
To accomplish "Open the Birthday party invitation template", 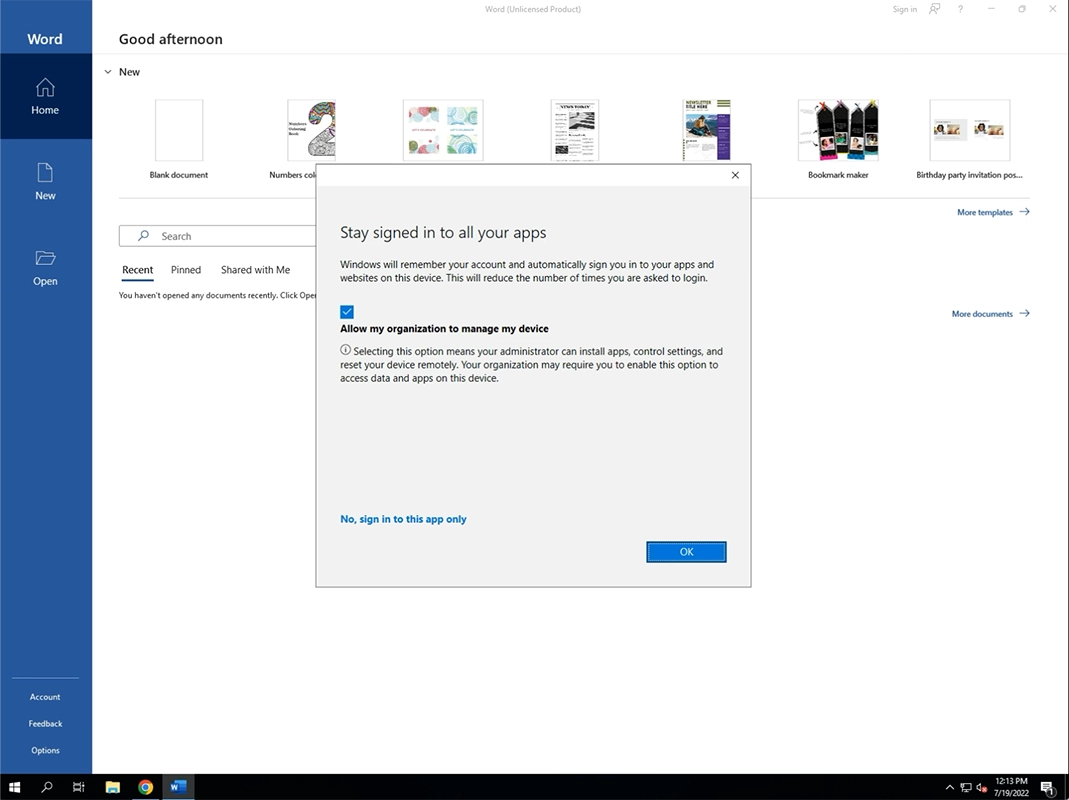I will click(969, 139).
